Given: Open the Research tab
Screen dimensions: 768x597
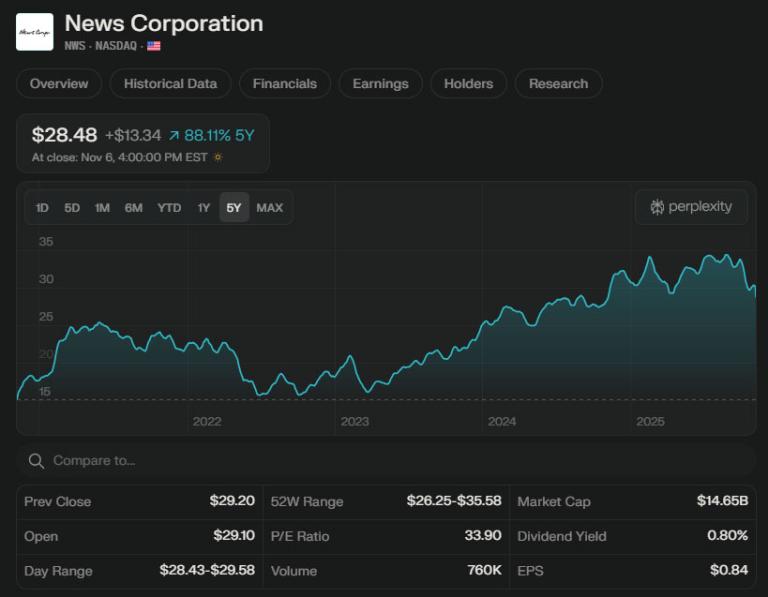Looking at the screenshot, I should [x=558, y=84].
